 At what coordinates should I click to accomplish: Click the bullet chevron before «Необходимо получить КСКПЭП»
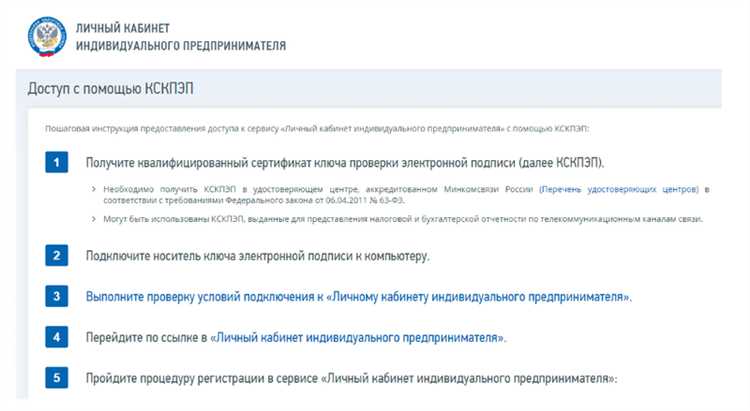(94, 189)
